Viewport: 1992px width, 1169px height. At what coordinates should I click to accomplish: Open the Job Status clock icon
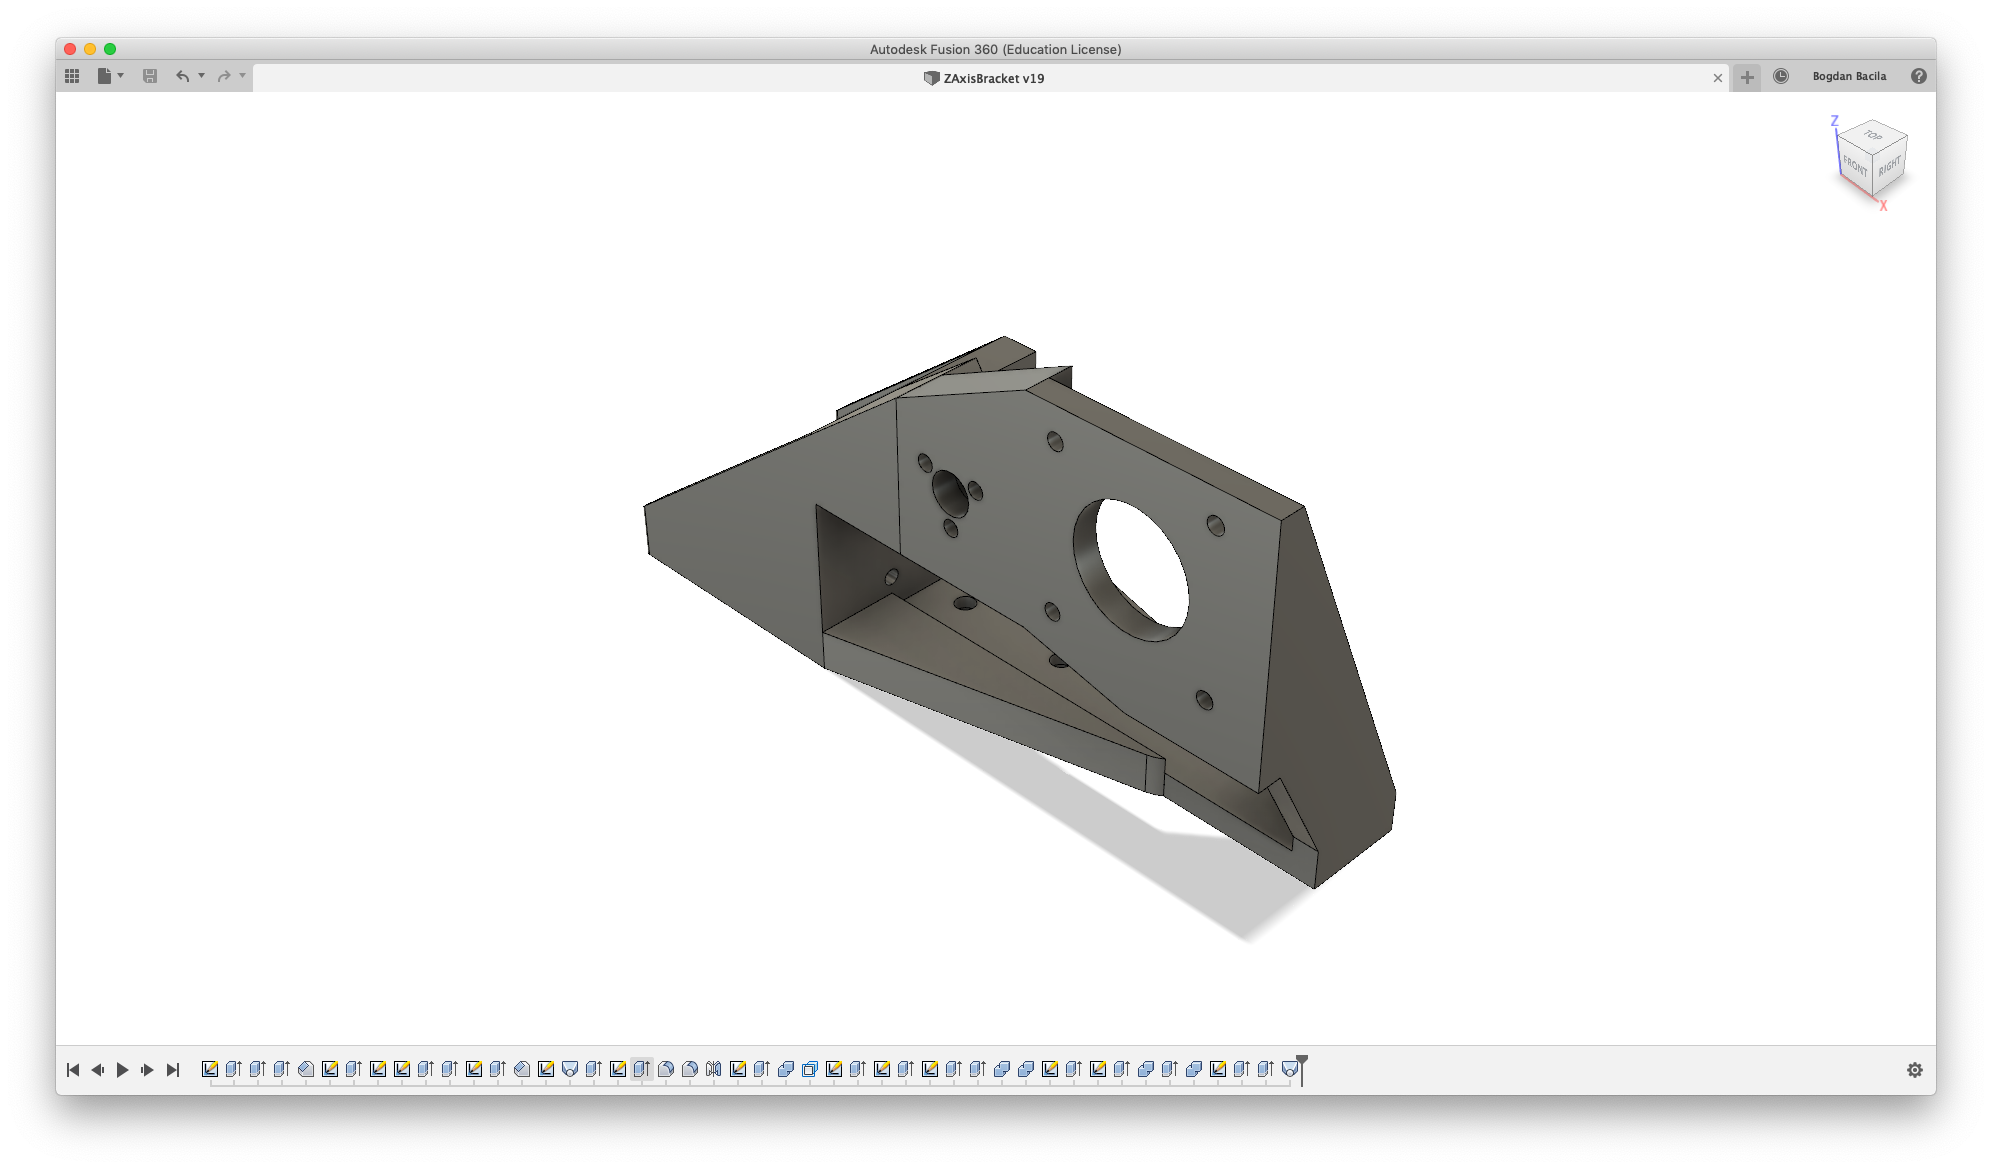point(1781,76)
